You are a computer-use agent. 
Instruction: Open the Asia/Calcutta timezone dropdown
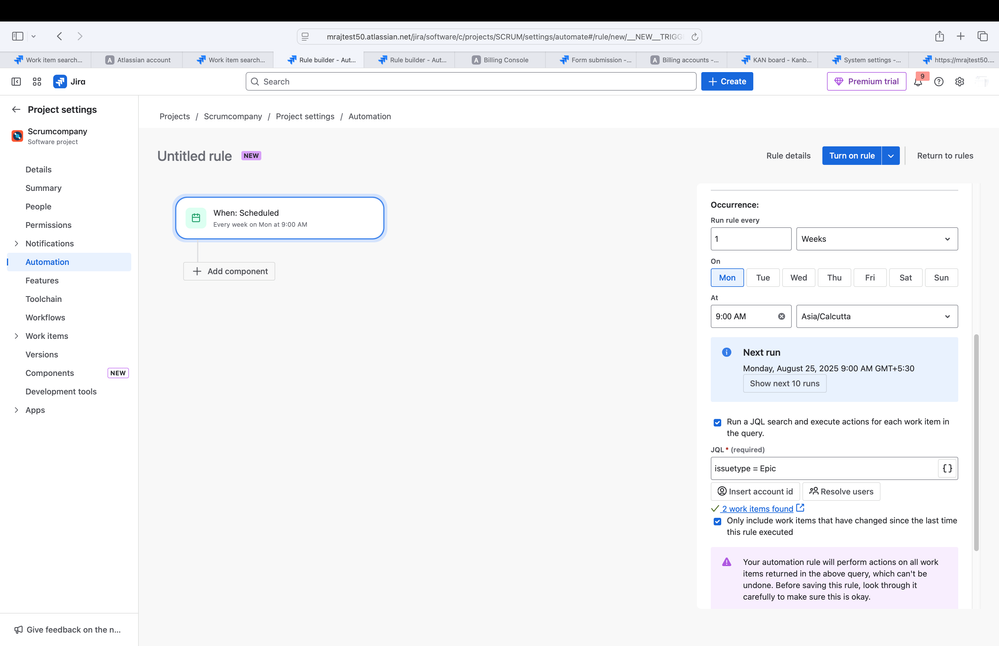pyautogui.click(x=877, y=317)
